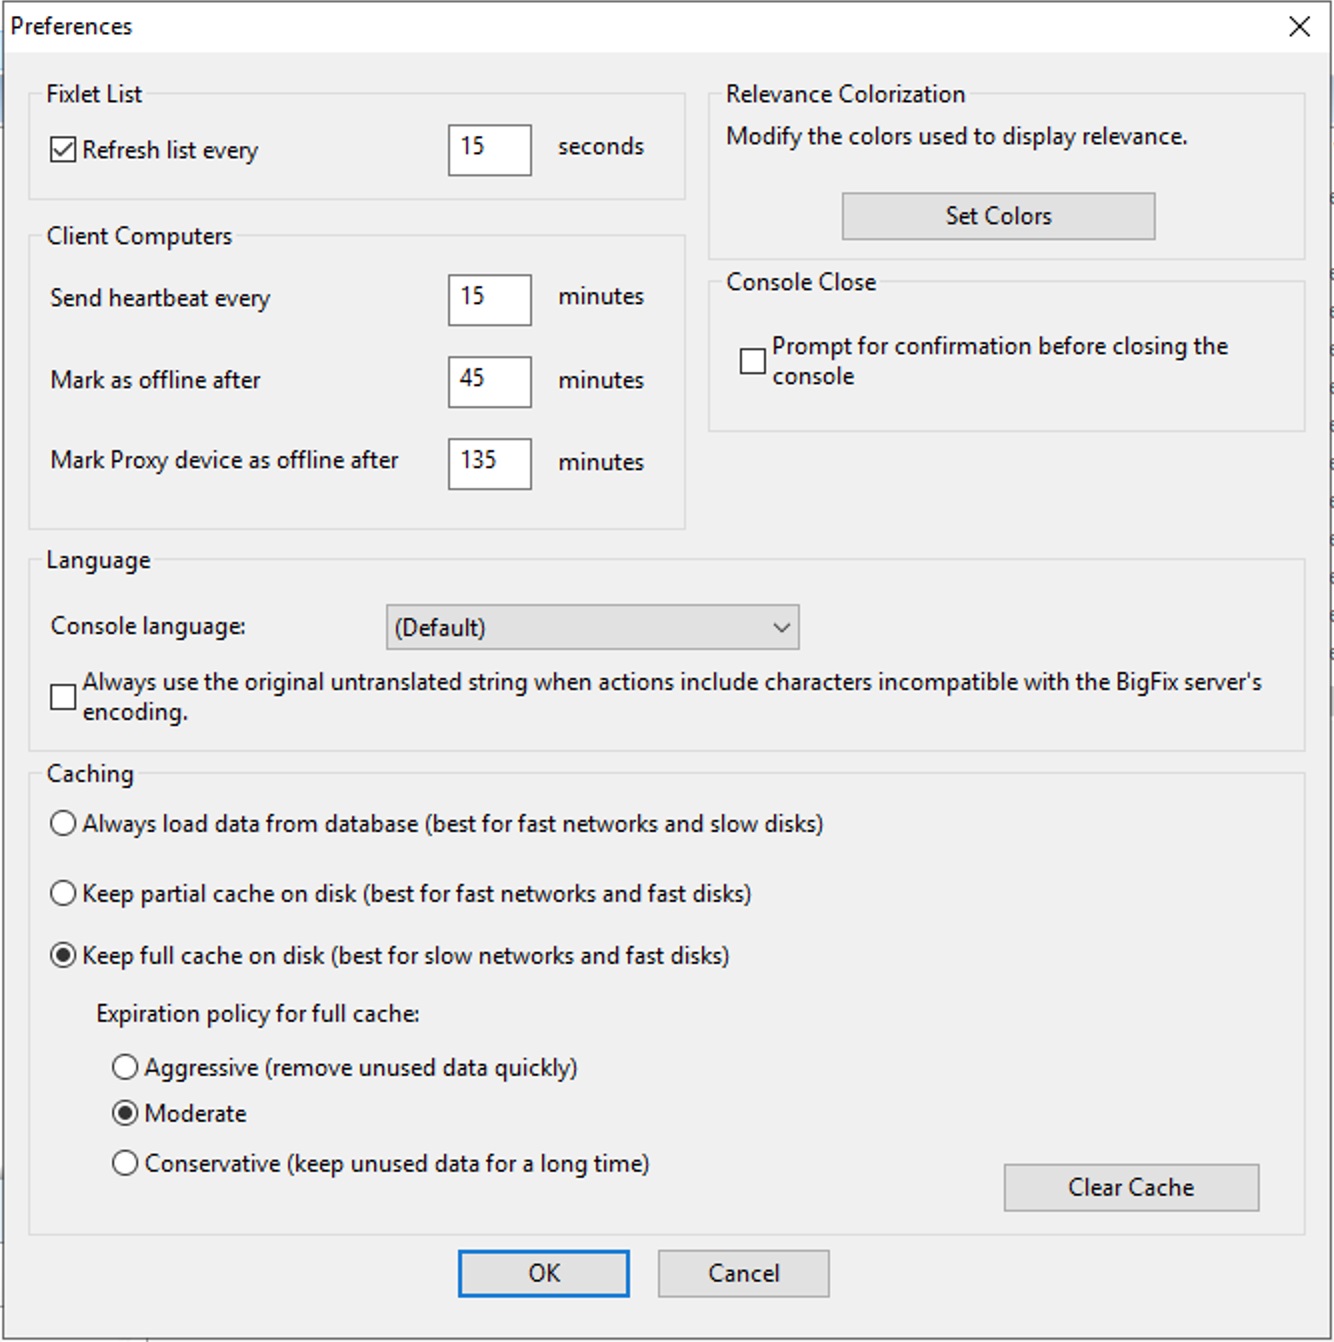Select the Moderate expiration policy
The image size is (1334, 1342).
click(124, 1112)
